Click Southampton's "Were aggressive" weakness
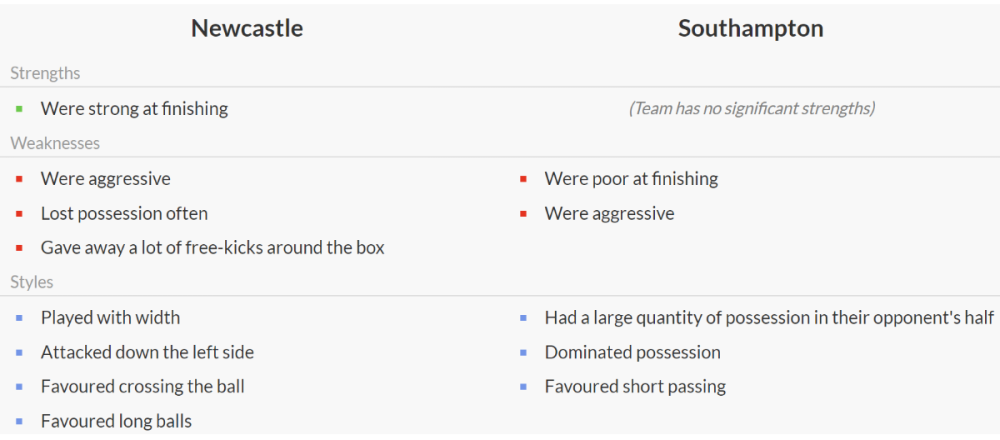 click(609, 214)
